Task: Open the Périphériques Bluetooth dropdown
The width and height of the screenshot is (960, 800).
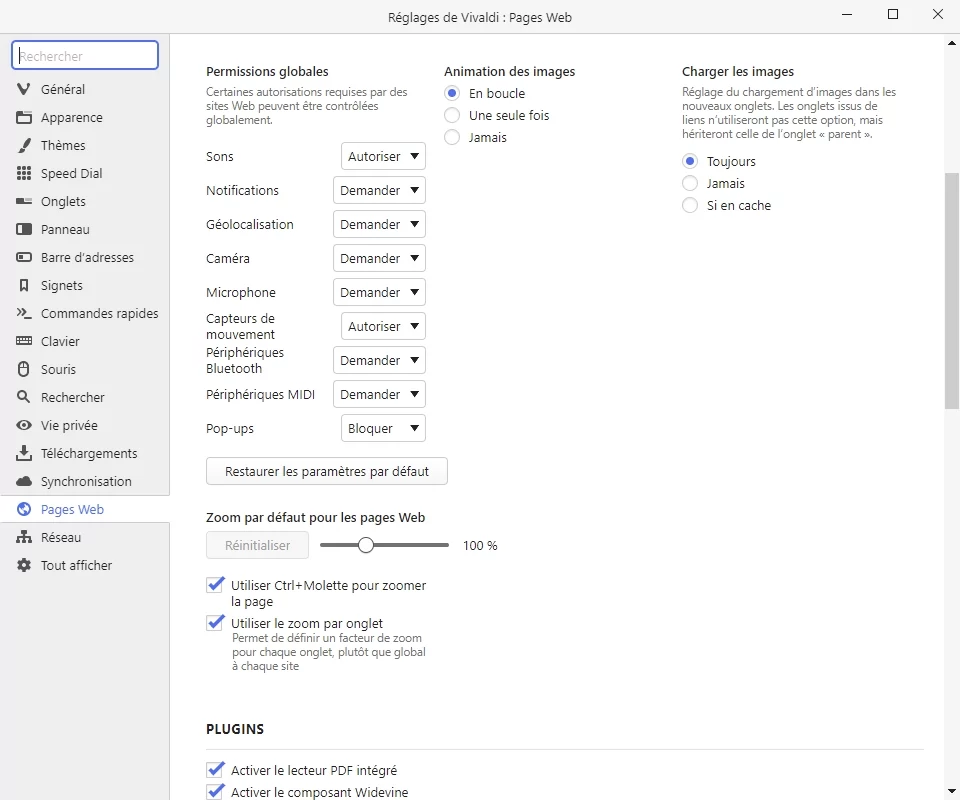Action: click(379, 361)
